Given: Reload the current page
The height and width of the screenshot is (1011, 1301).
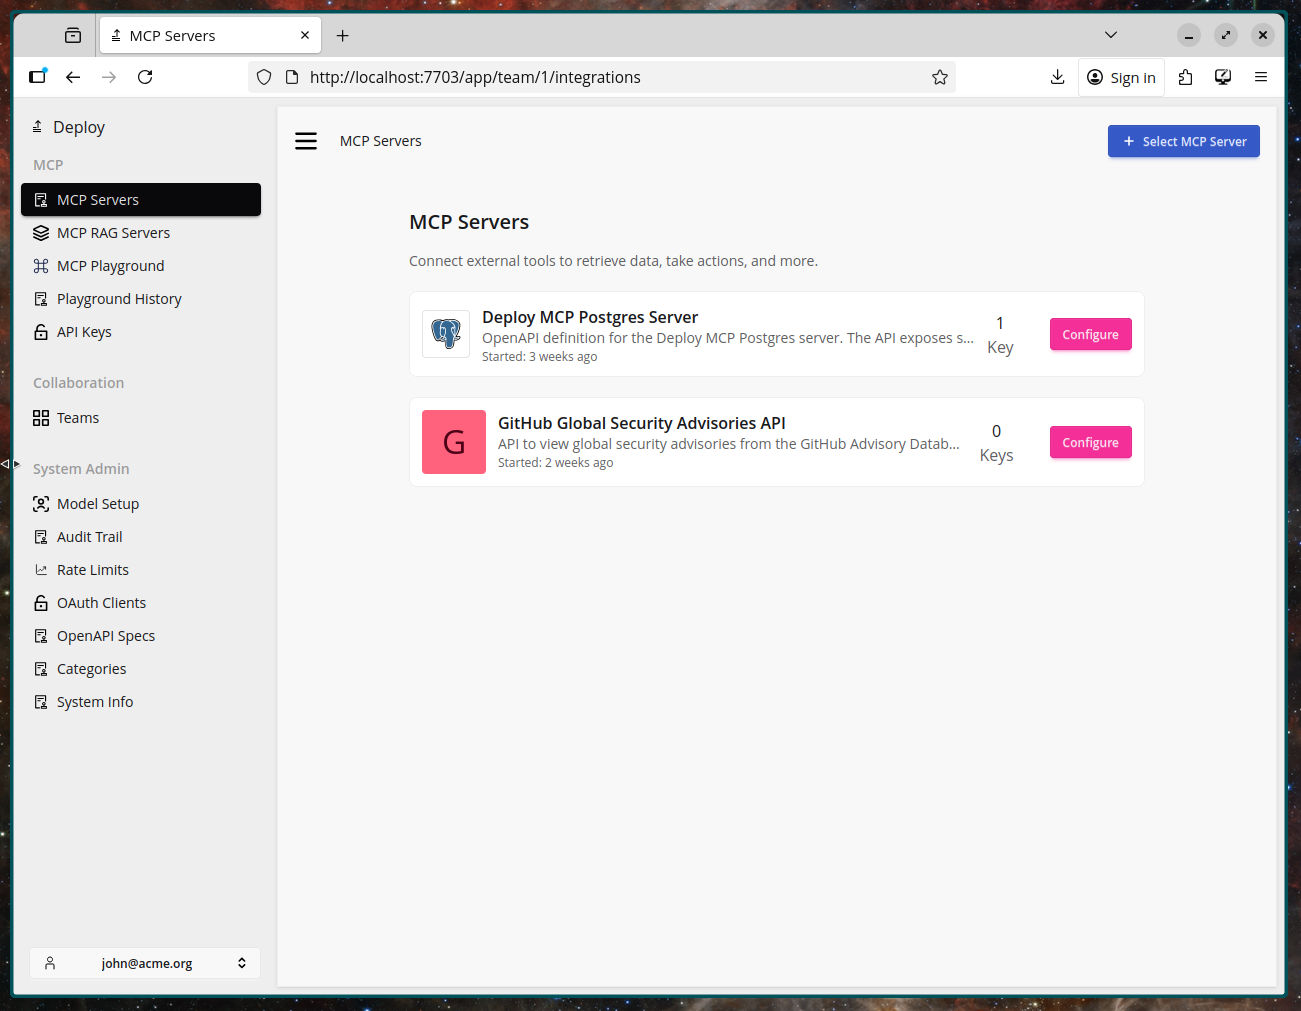Looking at the screenshot, I should (145, 77).
